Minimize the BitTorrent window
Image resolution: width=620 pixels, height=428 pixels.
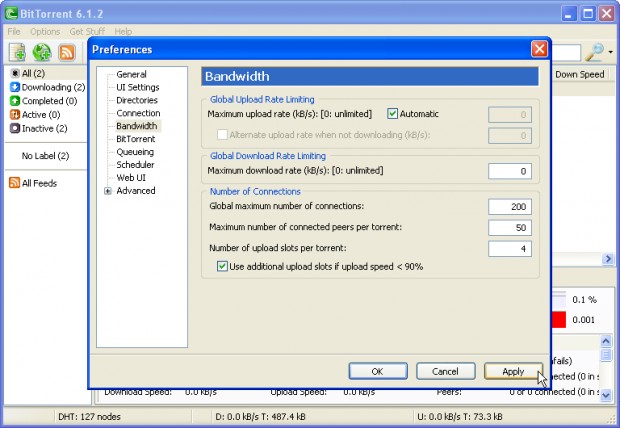(x=569, y=14)
